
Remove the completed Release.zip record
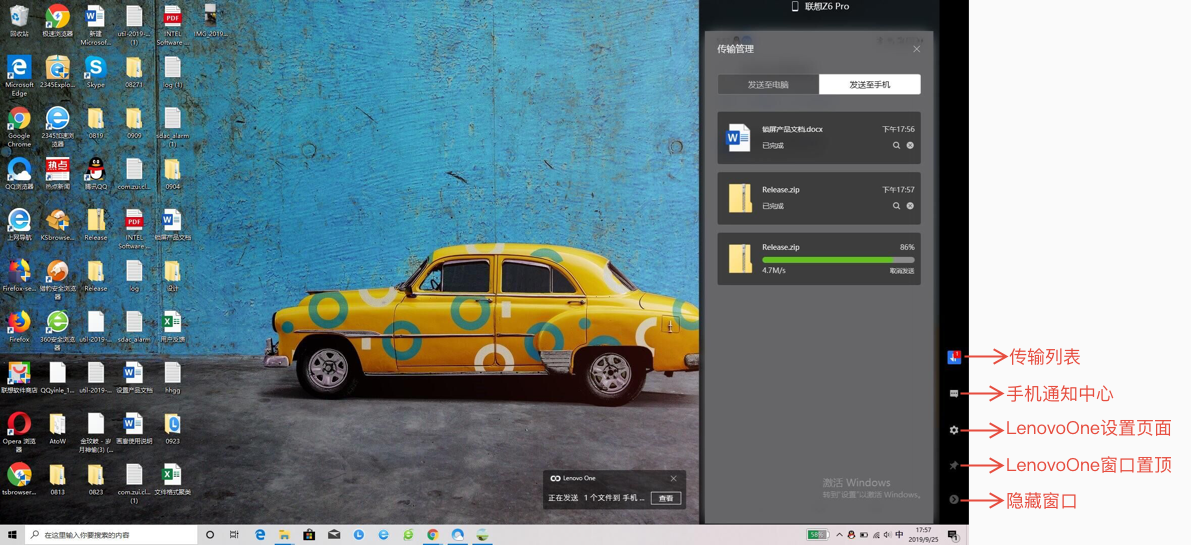click(910, 206)
